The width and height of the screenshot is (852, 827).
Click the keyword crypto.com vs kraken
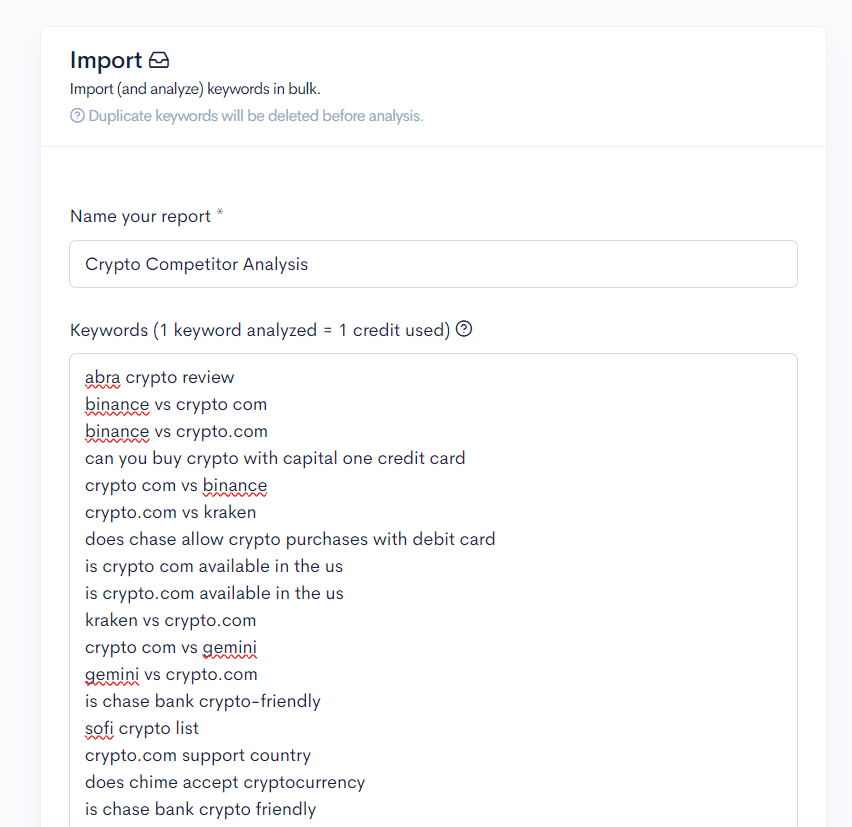tap(171, 512)
